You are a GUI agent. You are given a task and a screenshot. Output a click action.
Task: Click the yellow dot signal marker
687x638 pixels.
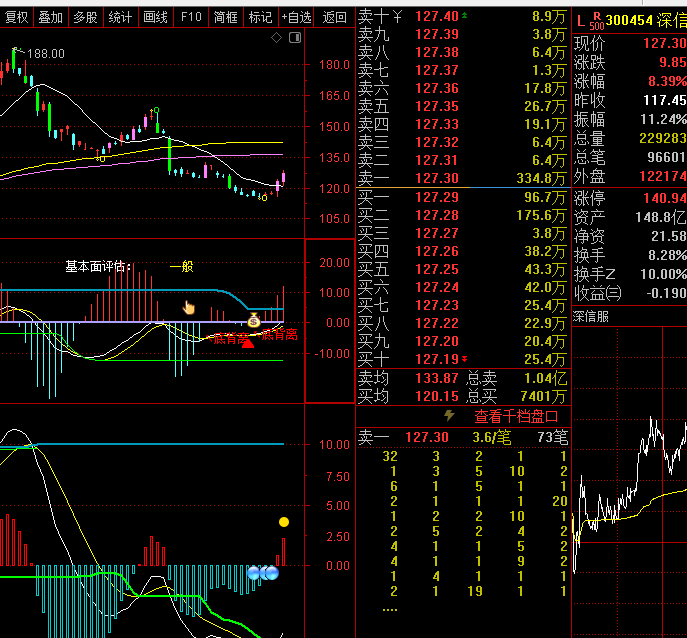pyautogui.click(x=284, y=522)
